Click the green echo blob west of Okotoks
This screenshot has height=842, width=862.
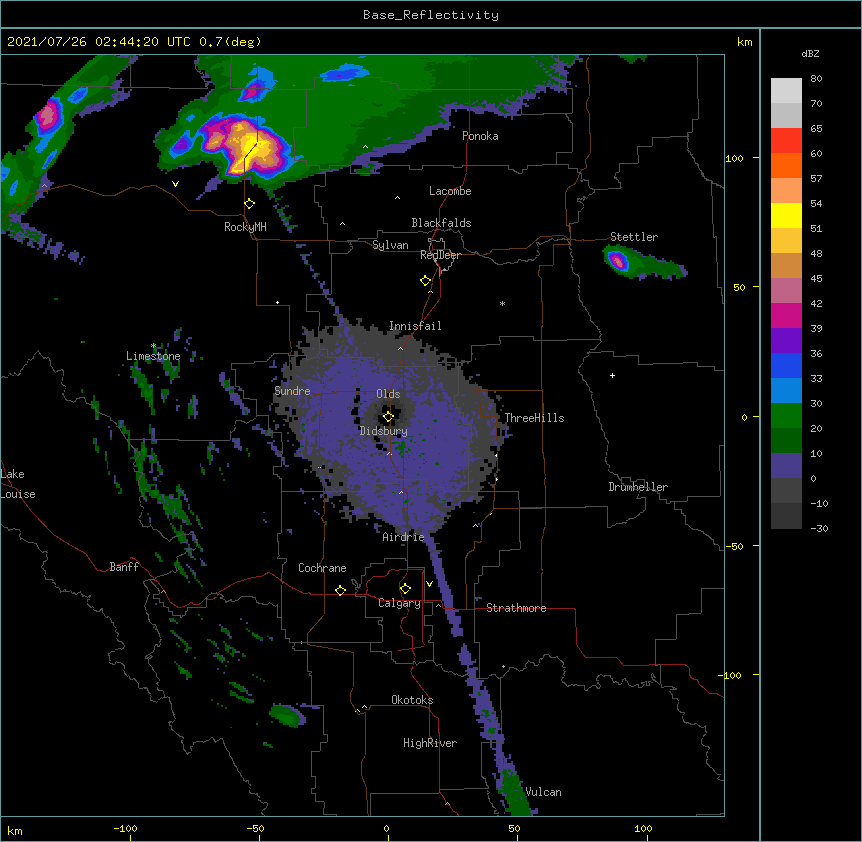(286, 716)
